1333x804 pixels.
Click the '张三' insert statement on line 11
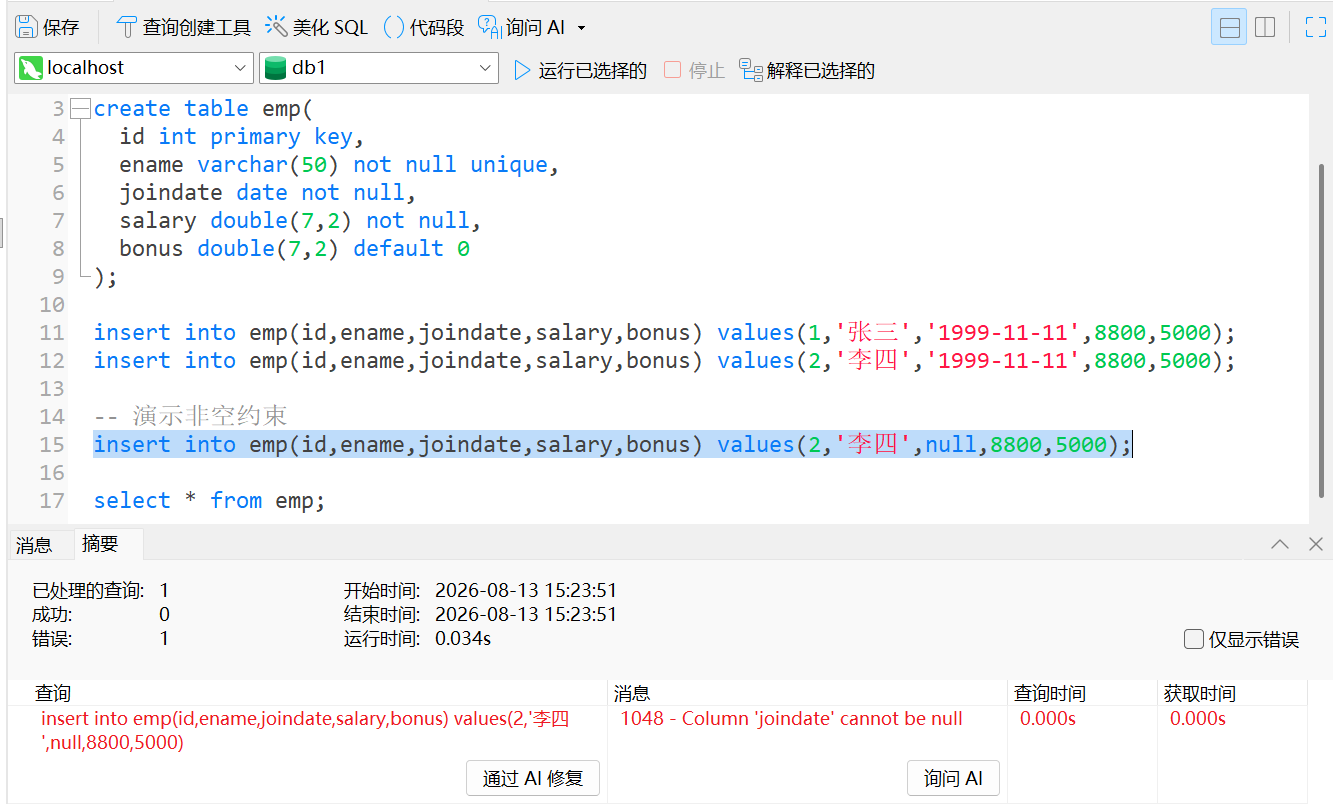point(665,332)
